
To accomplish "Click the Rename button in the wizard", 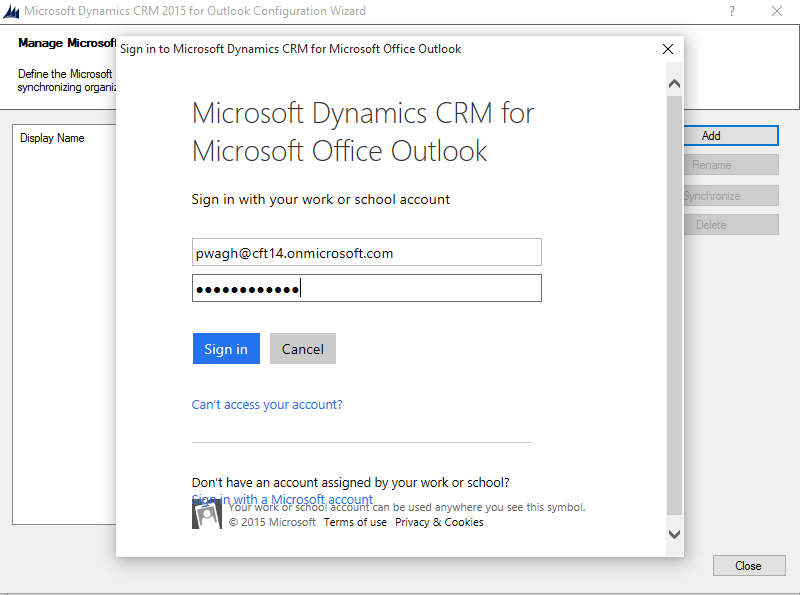I will [731, 165].
